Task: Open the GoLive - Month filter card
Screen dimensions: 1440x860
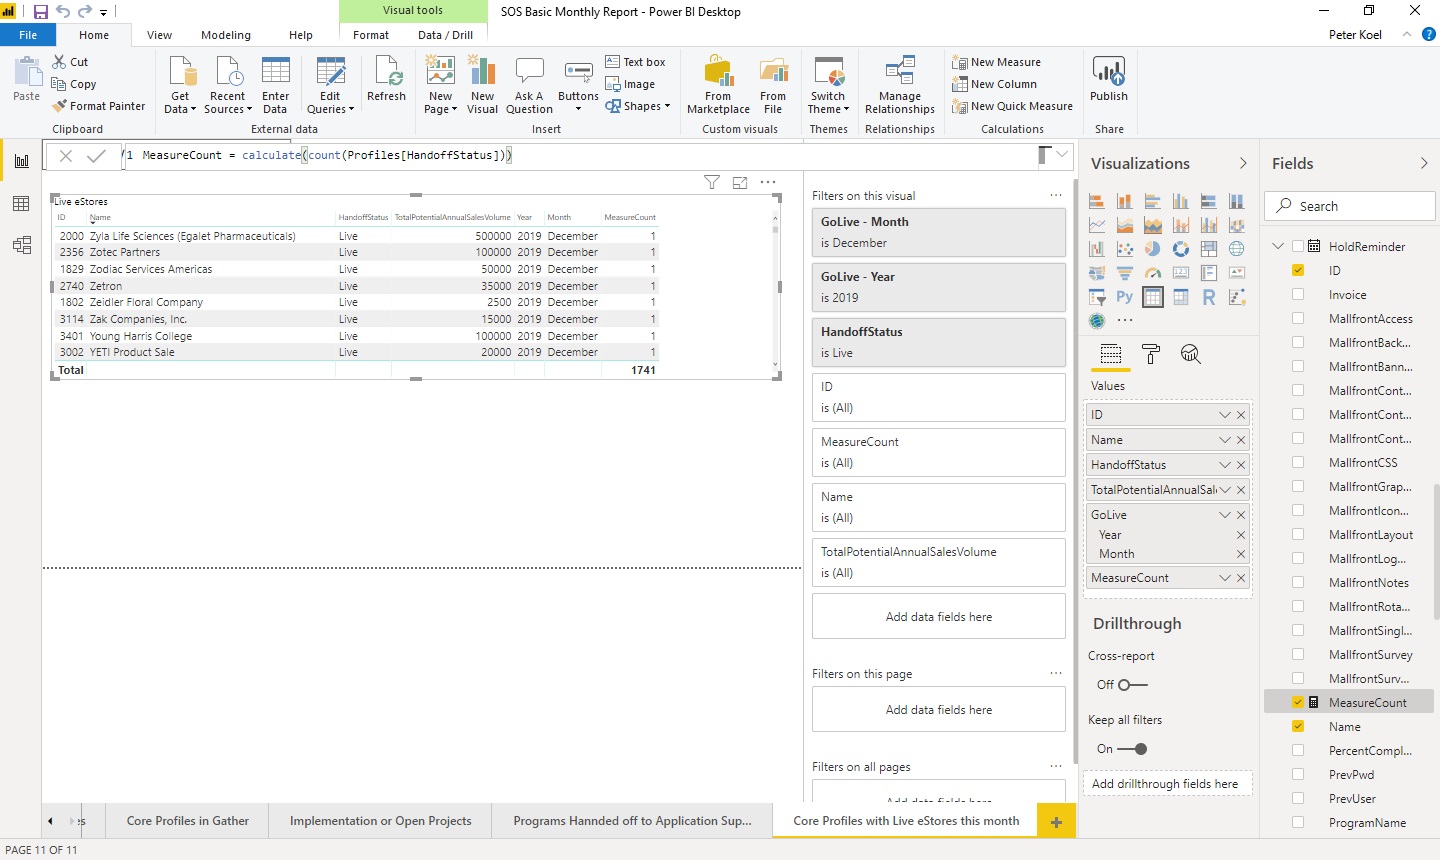Action: [x=938, y=232]
